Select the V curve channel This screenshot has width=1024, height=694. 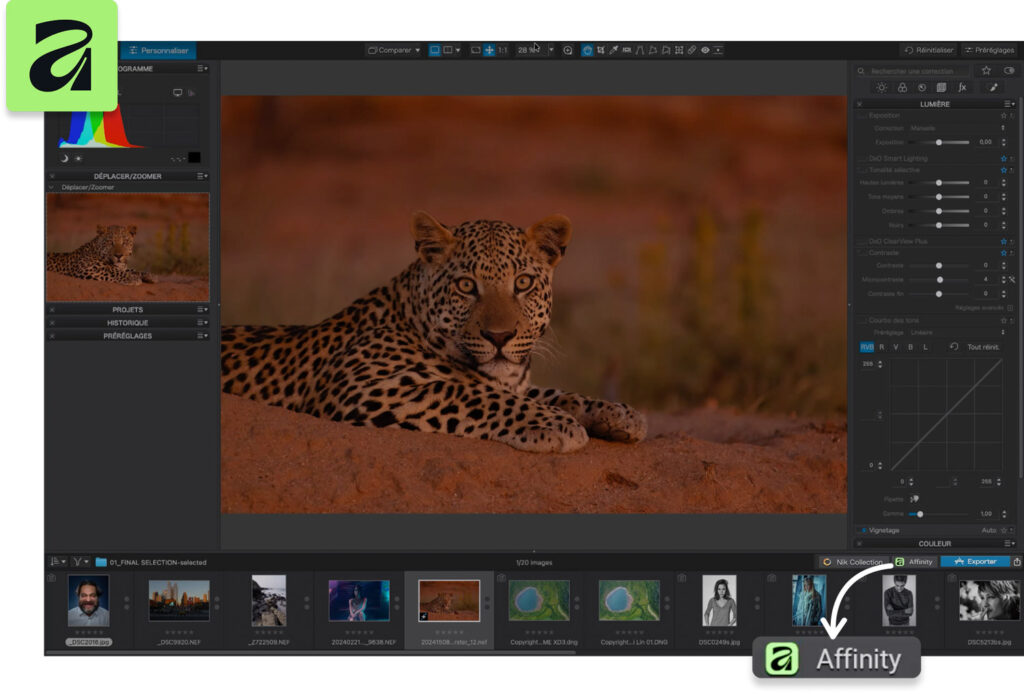click(896, 347)
